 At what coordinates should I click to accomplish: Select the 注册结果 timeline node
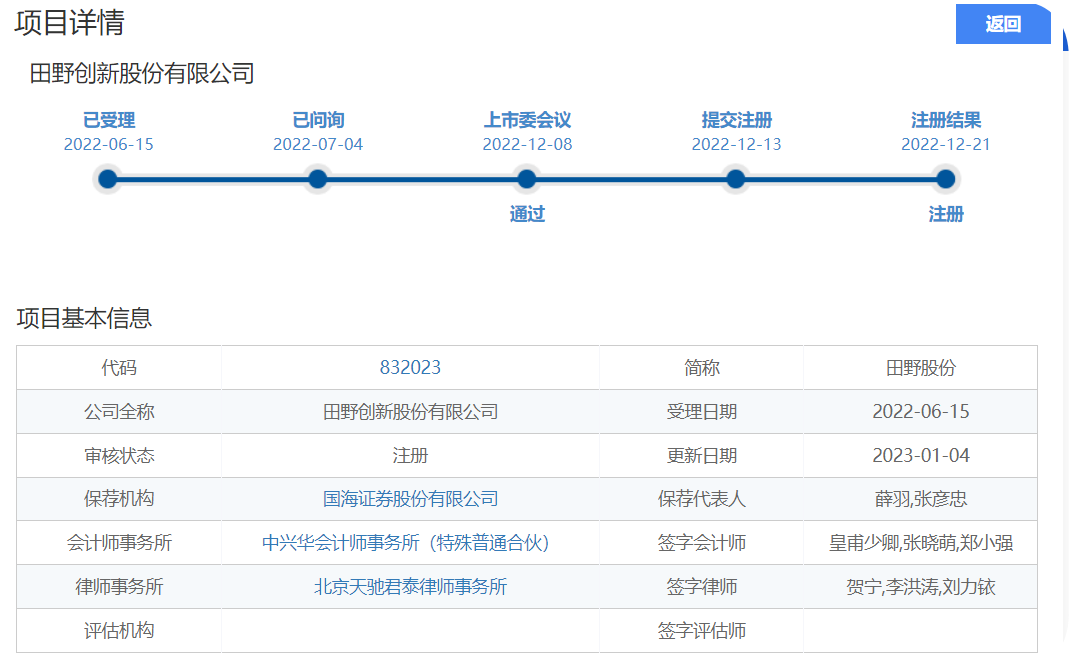coord(946,179)
